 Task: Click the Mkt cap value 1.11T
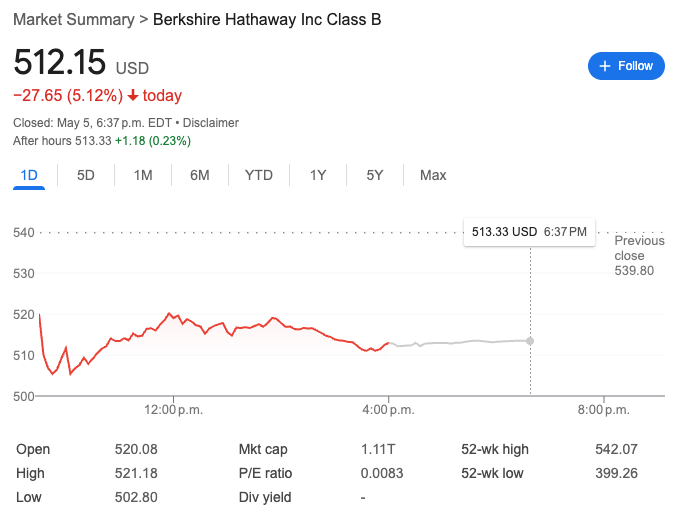(x=378, y=449)
